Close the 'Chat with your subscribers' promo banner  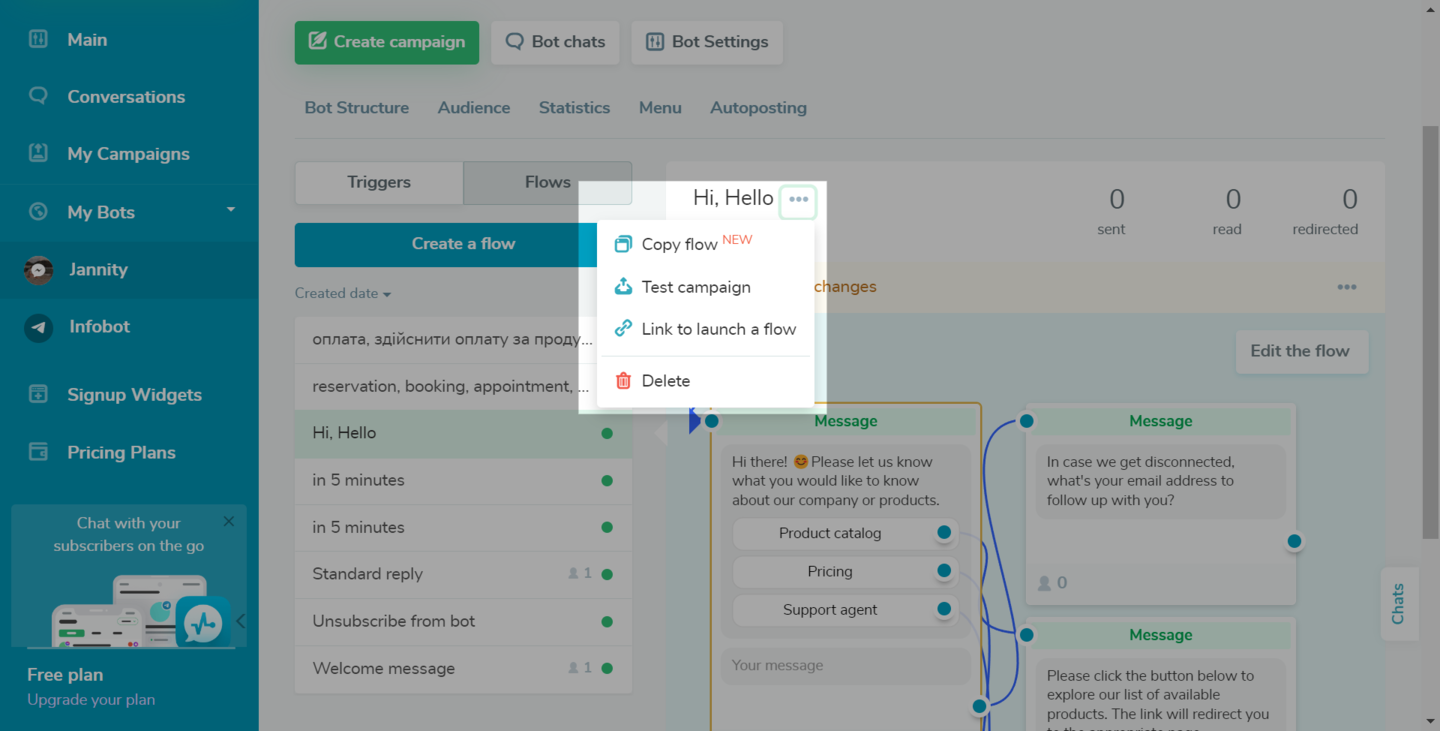(x=229, y=522)
